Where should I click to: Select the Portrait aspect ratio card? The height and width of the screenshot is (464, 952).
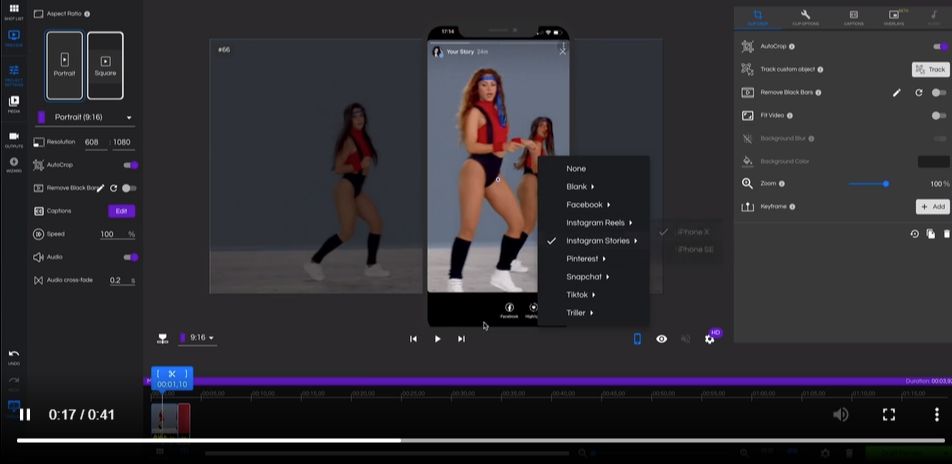point(64,66)
